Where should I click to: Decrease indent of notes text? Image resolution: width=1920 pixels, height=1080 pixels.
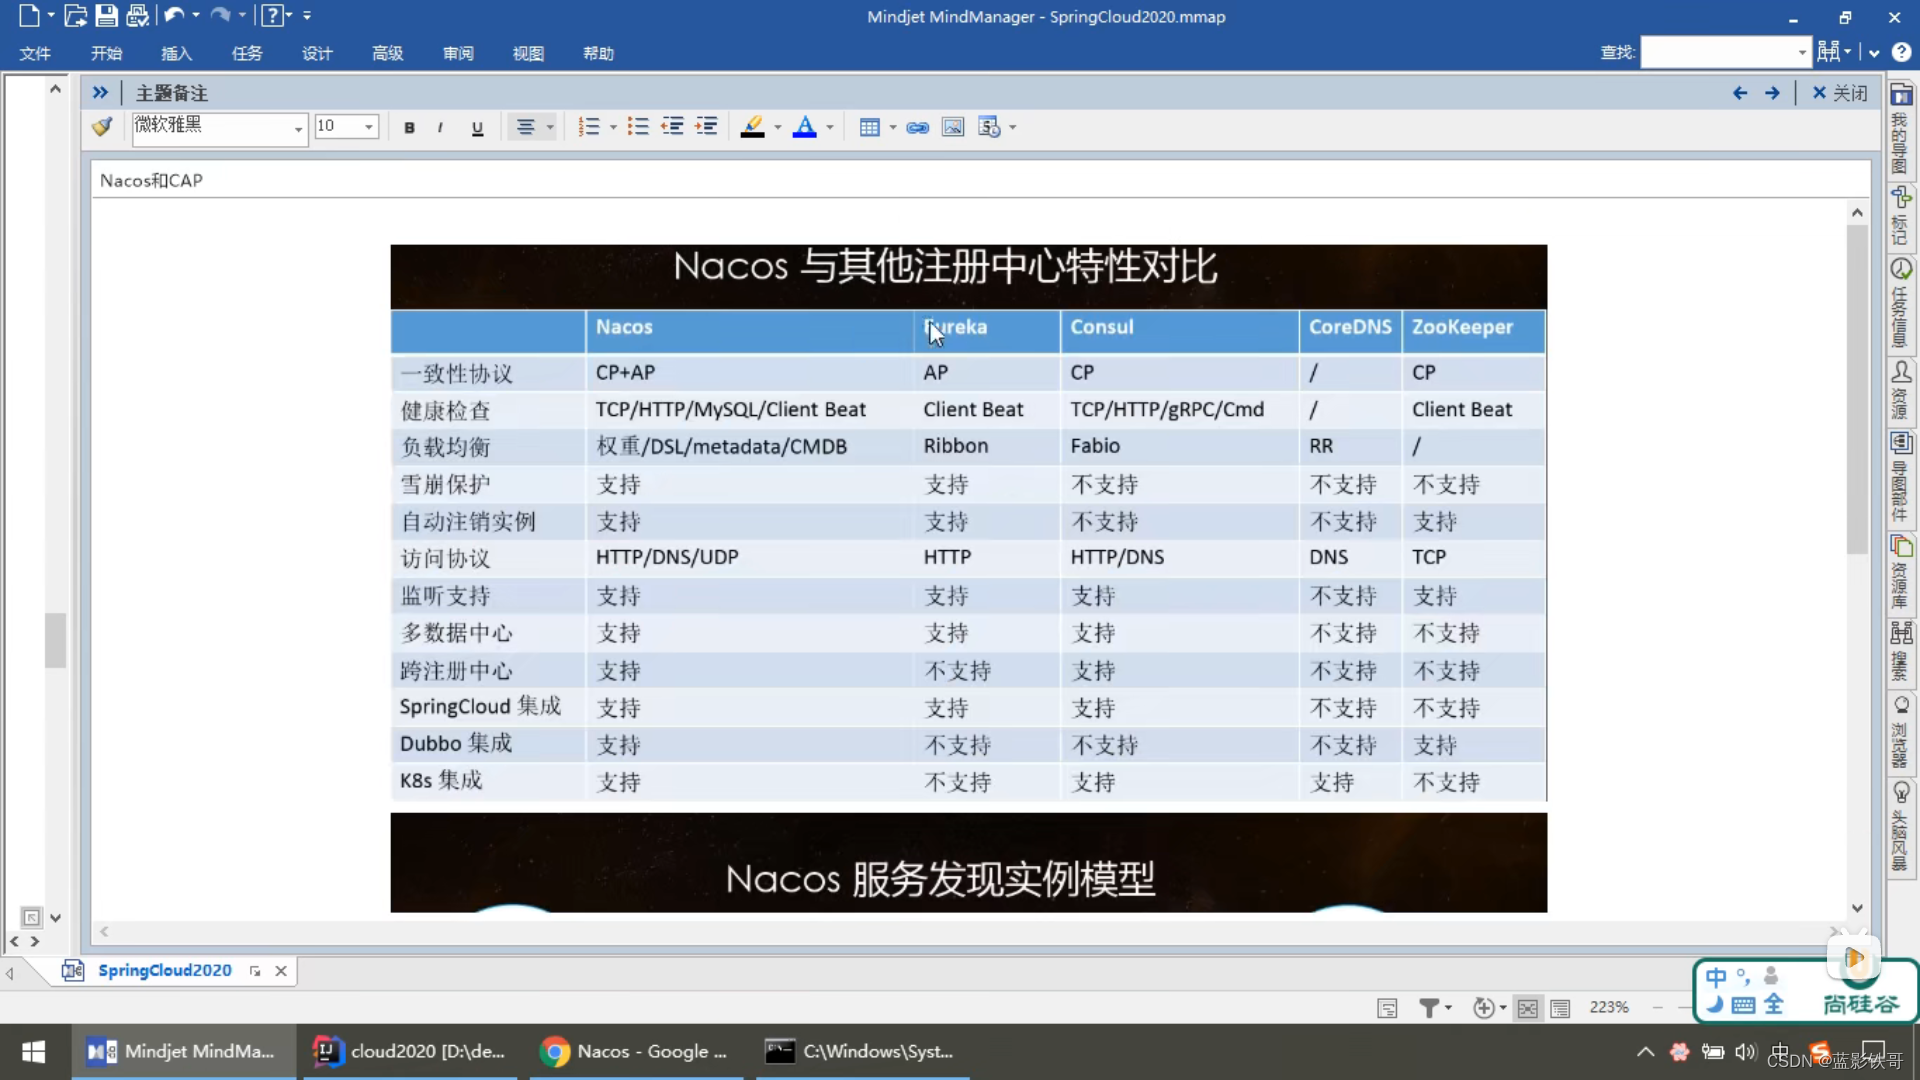coord(672,127)
